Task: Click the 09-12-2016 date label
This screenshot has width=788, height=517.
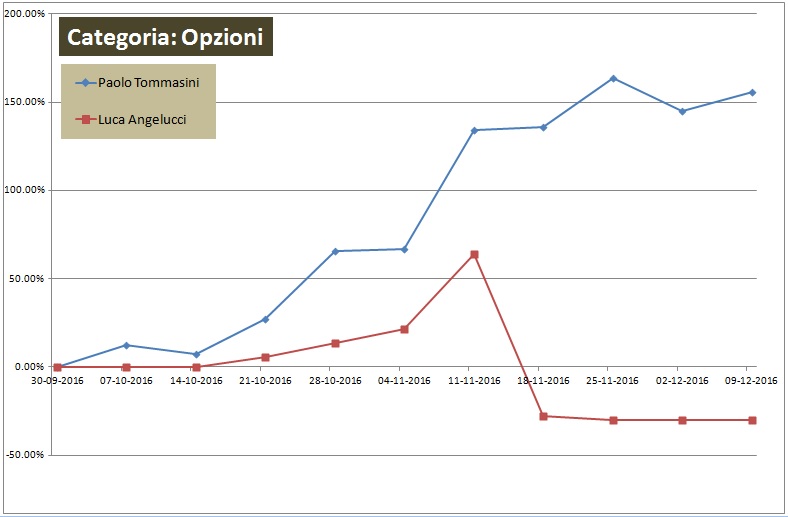Action: tap(751, 380)
